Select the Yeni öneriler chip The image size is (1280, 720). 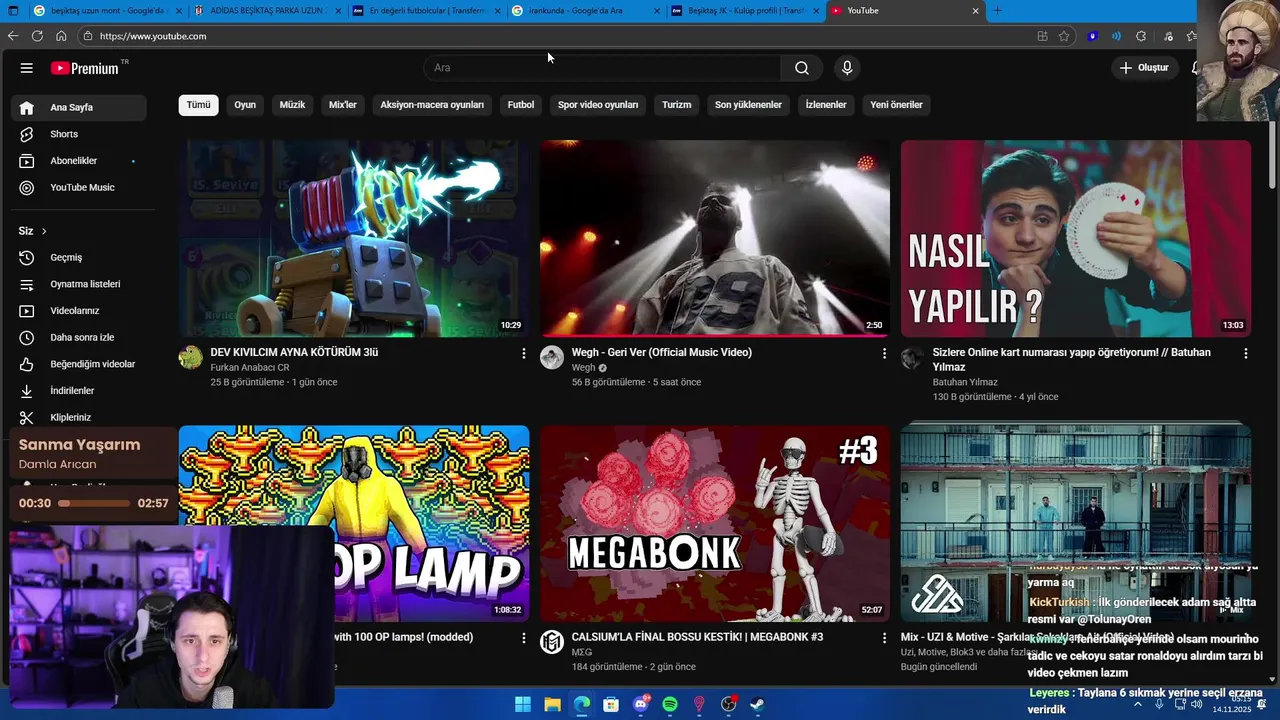pos(896,104)
